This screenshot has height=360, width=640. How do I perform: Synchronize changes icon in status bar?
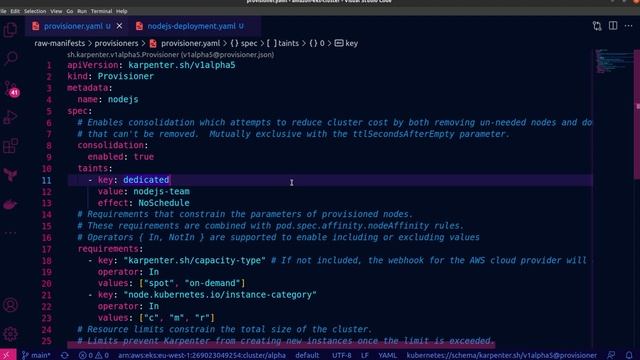click(x=64, y=355)
